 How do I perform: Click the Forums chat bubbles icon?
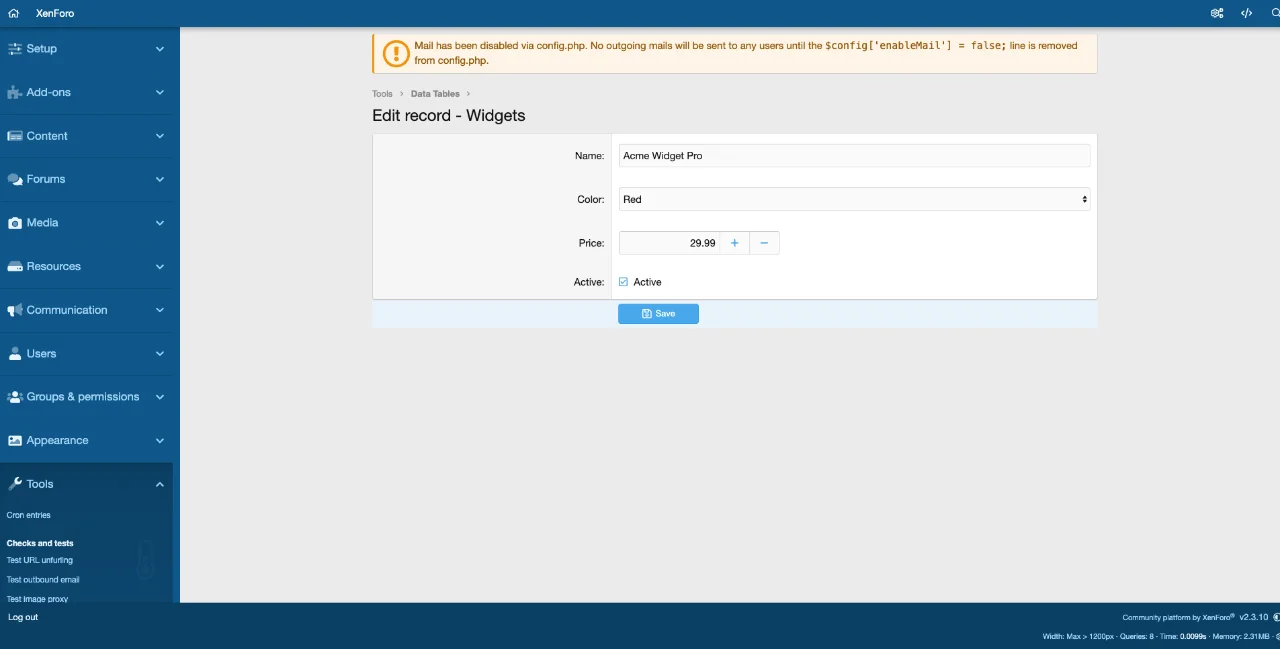point(15,179)
